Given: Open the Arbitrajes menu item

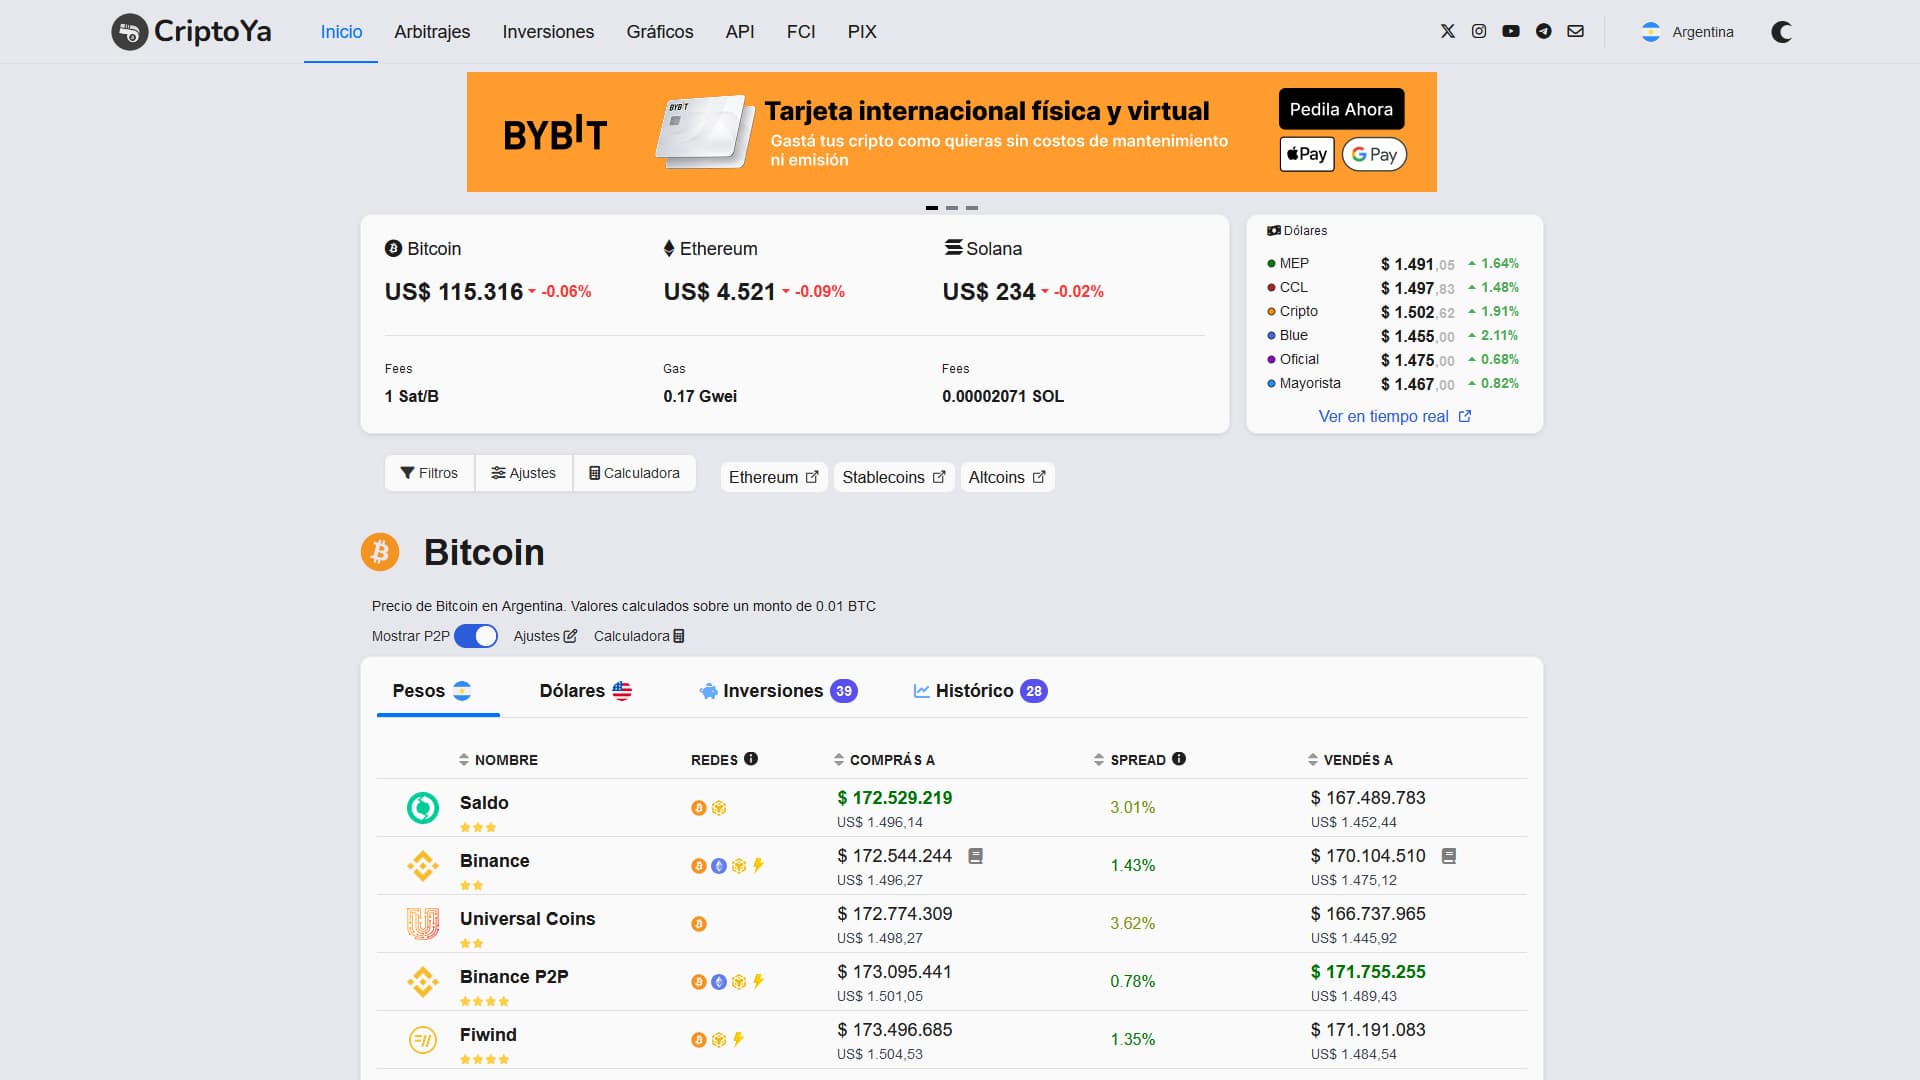Looking at the screenshot, I should pyautogui.click(x=432, y=31).
